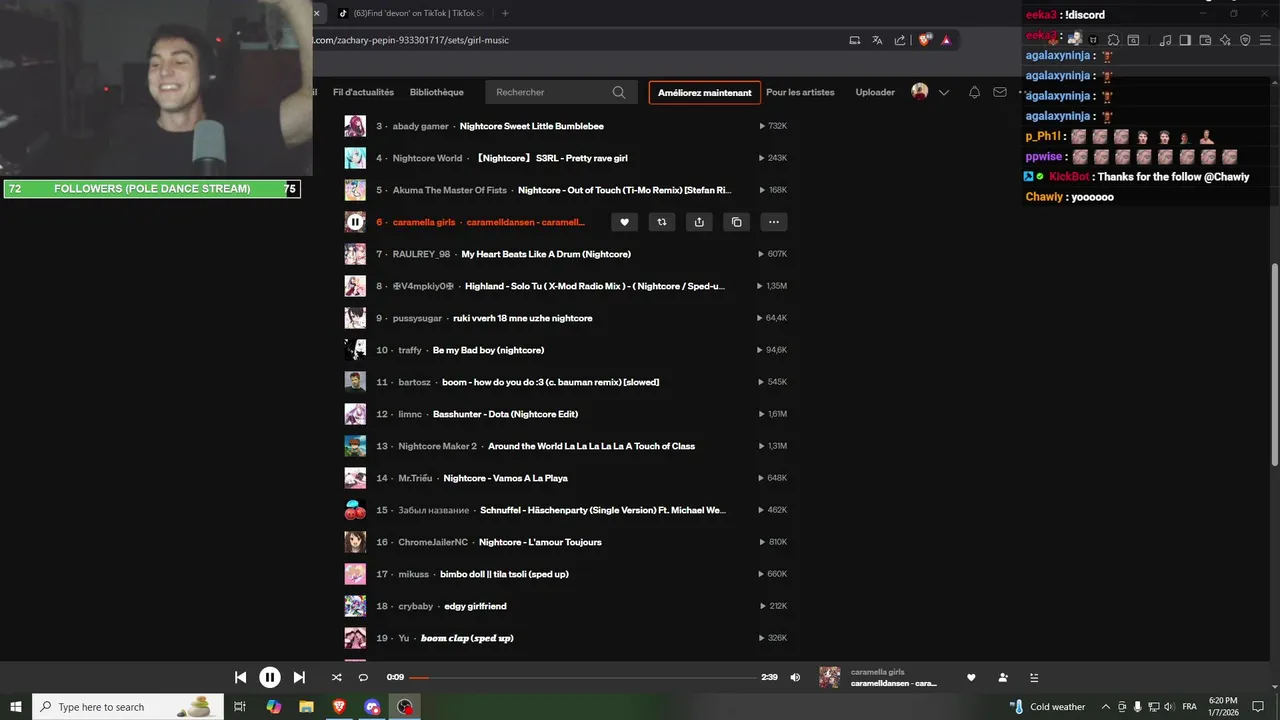
Task: Toggle the Brave VPN shield icon
Action: tap(1245, 40)
